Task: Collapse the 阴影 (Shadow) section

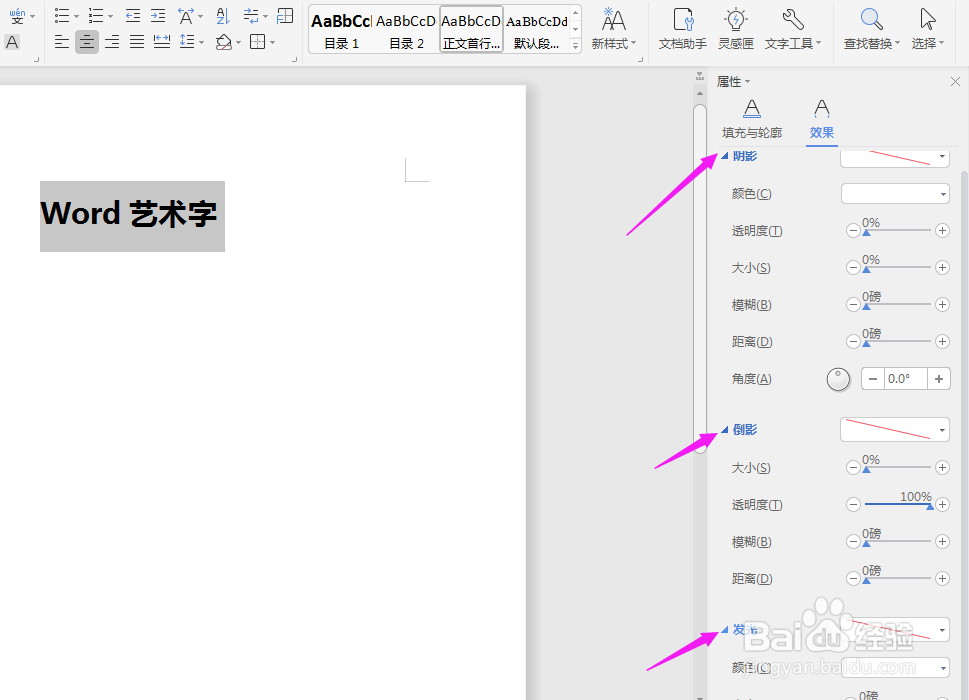Action: coord(726,155)
